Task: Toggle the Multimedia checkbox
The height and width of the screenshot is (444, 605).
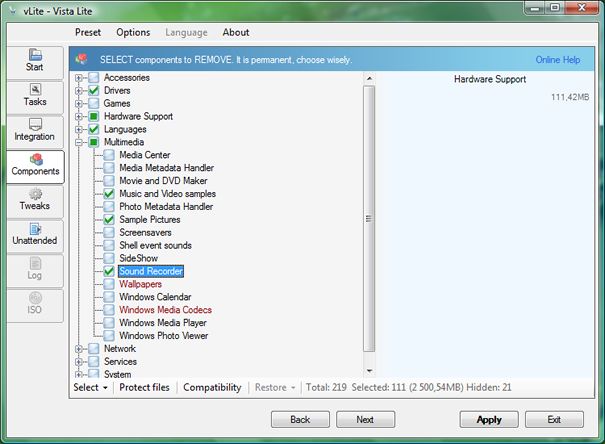Action: 94,142
